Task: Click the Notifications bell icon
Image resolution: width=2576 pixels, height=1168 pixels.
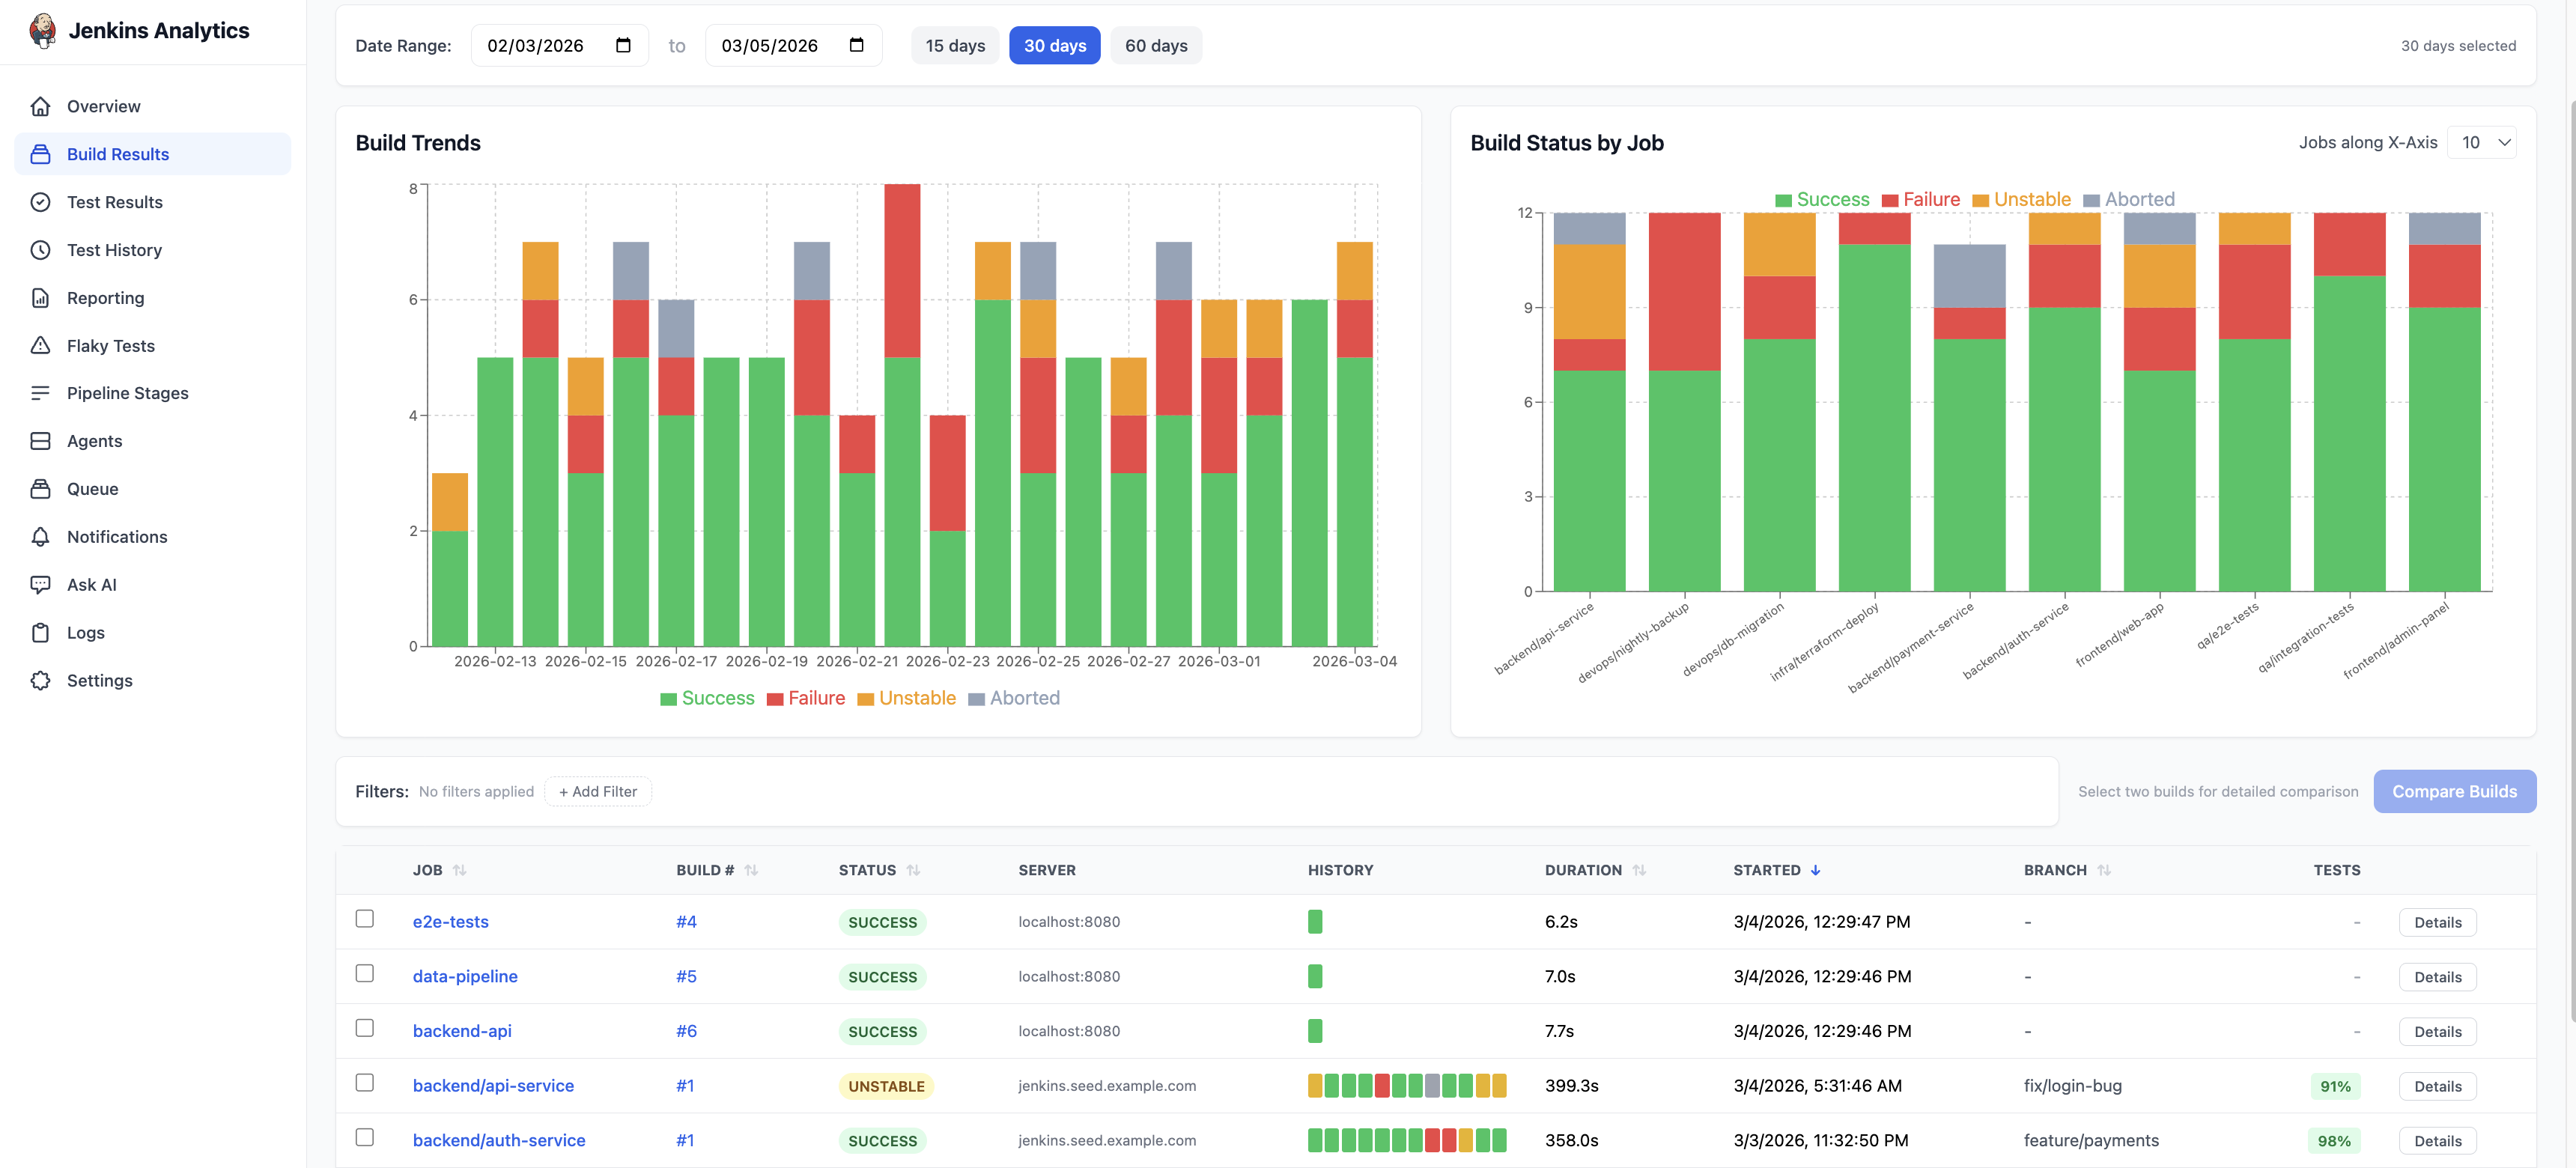Action: pyautogui.click(x=40, y=537)
